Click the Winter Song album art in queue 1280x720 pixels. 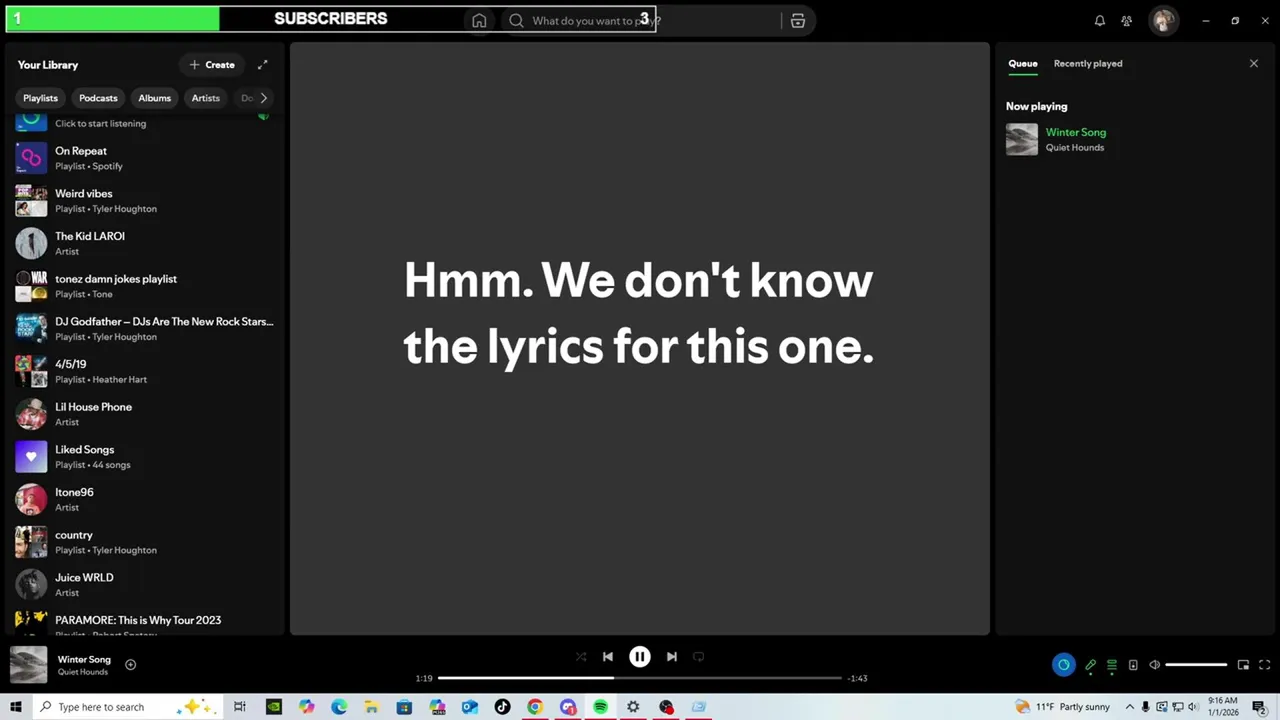click(x=1022, y=139)
